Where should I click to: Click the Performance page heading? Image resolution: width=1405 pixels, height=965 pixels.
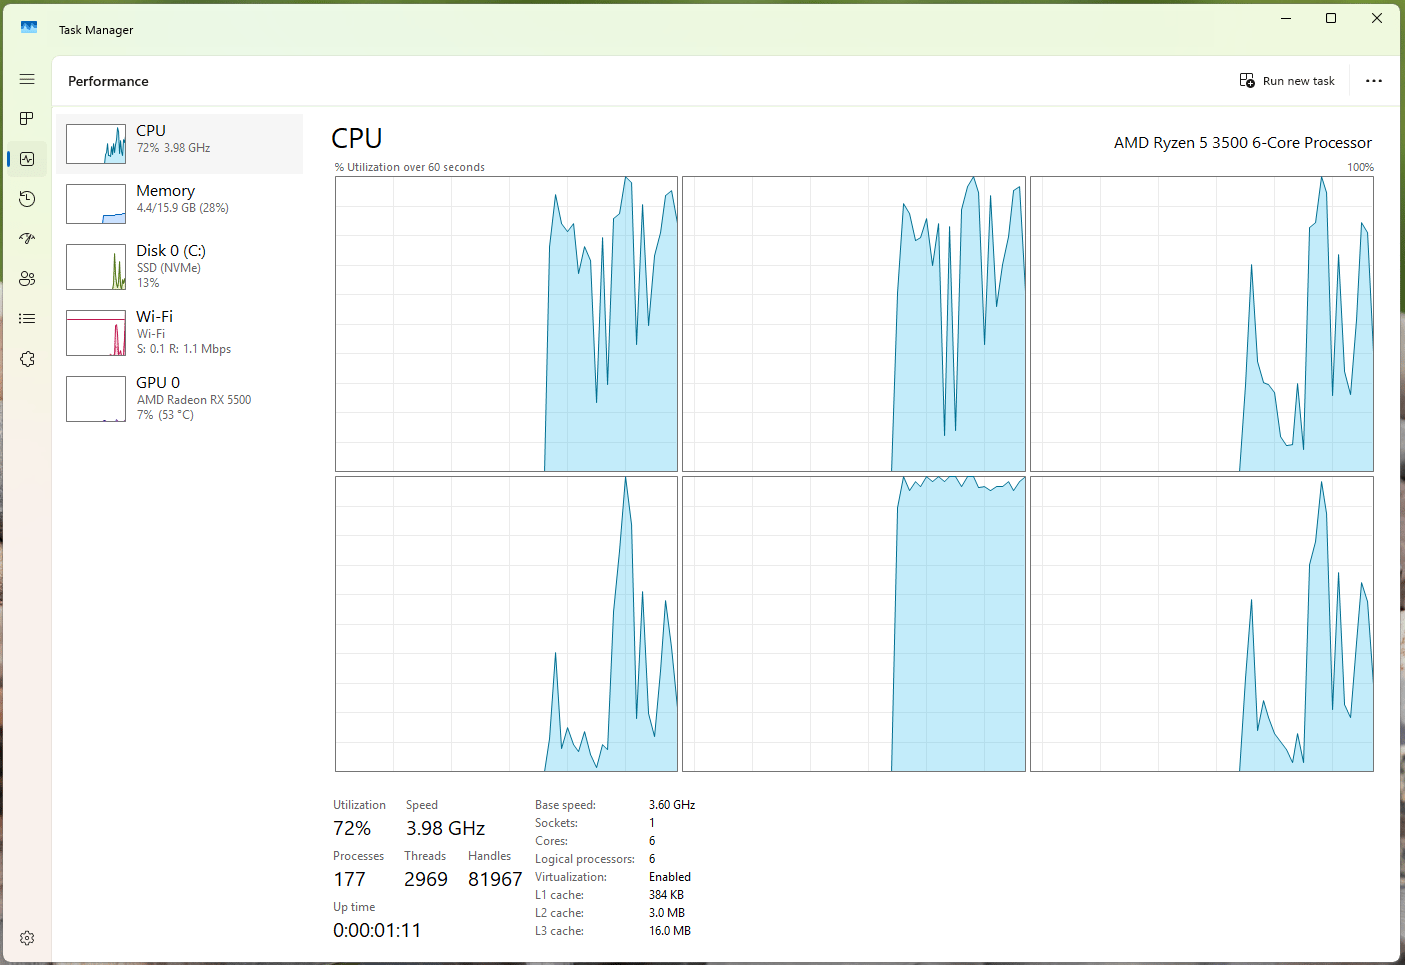click(108, 81)
